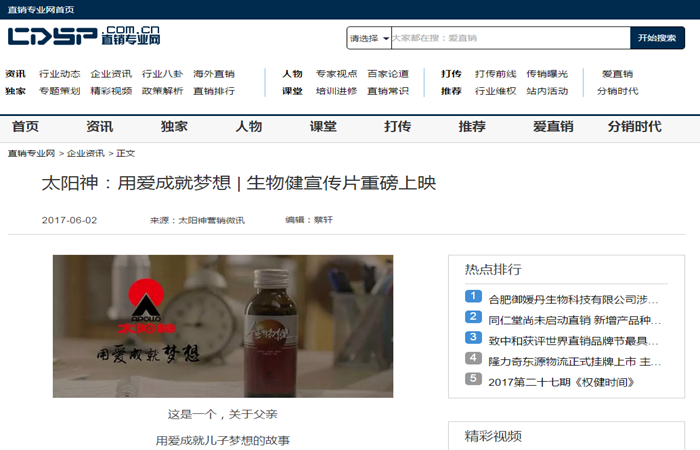Open 百家论道 link
This screenshot has width=700, height=450.
tap(388, 74)
